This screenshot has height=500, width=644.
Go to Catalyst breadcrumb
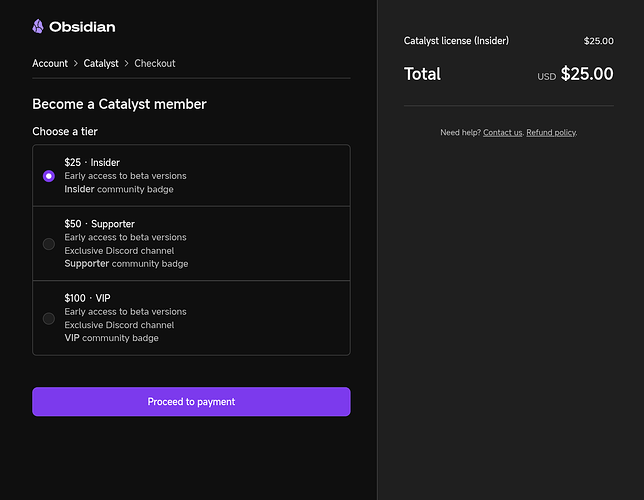(101, 63)
